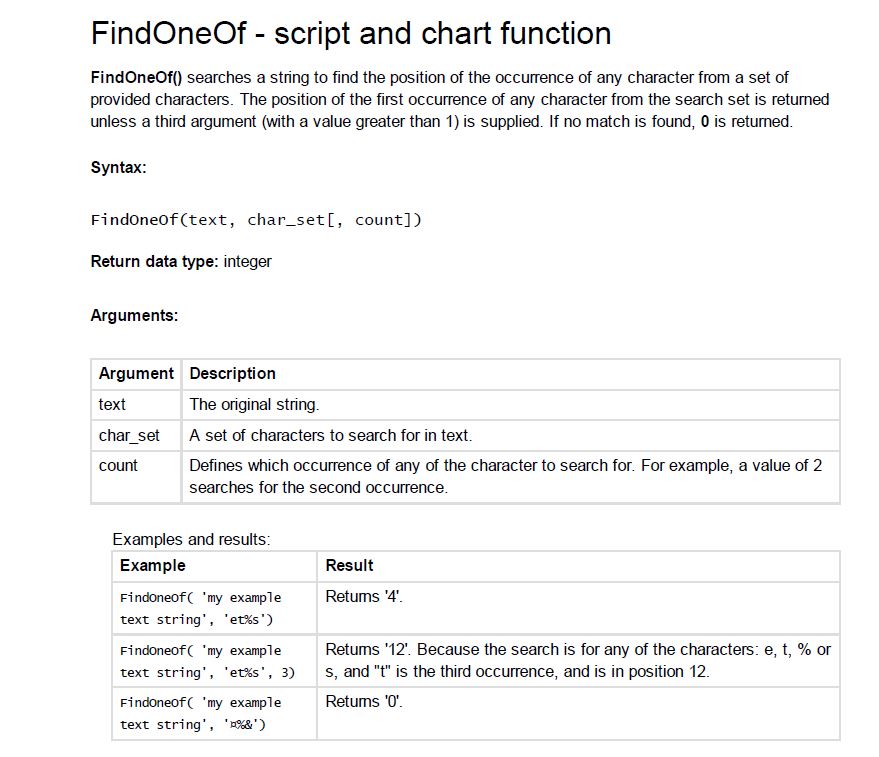This screenshot has height=757, width=879.
Task: Click the Arguments: heading
Action: coord(134,315)
